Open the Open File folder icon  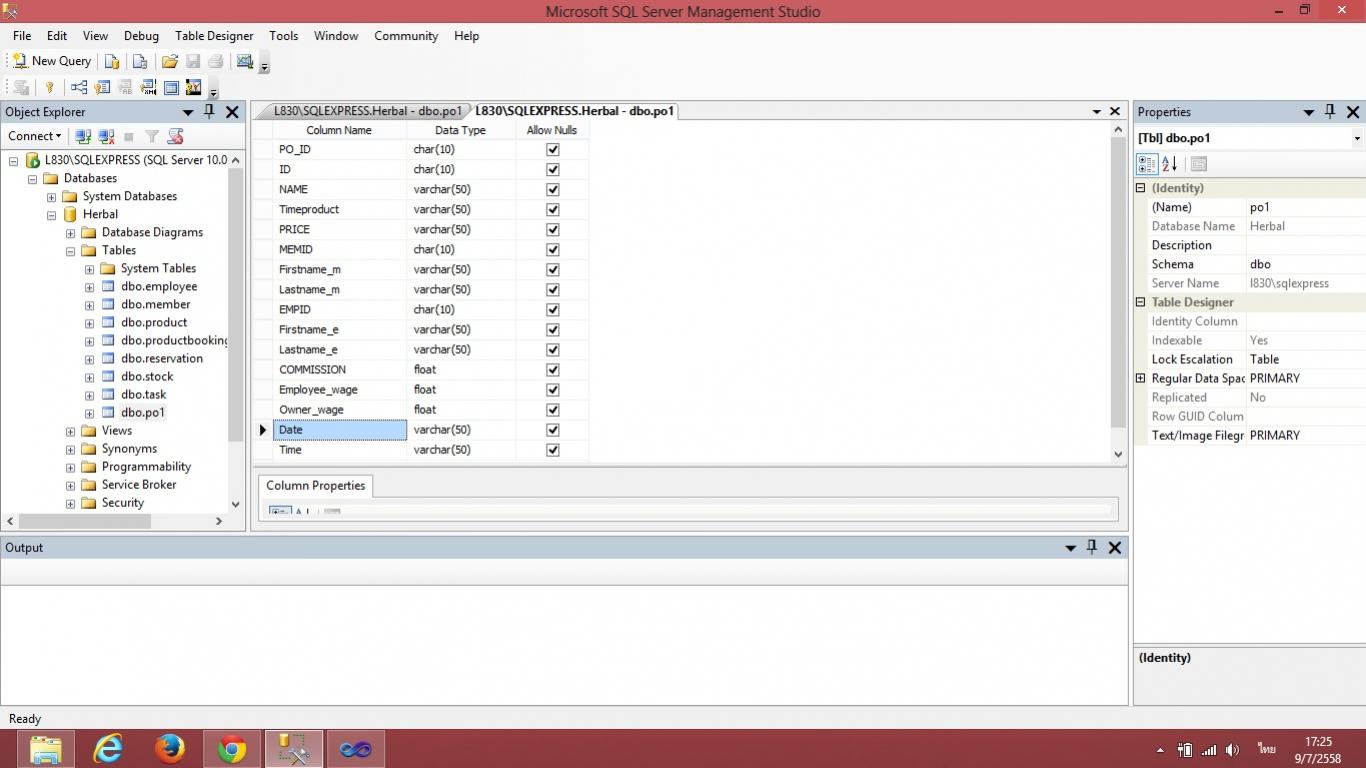point(170,61)
